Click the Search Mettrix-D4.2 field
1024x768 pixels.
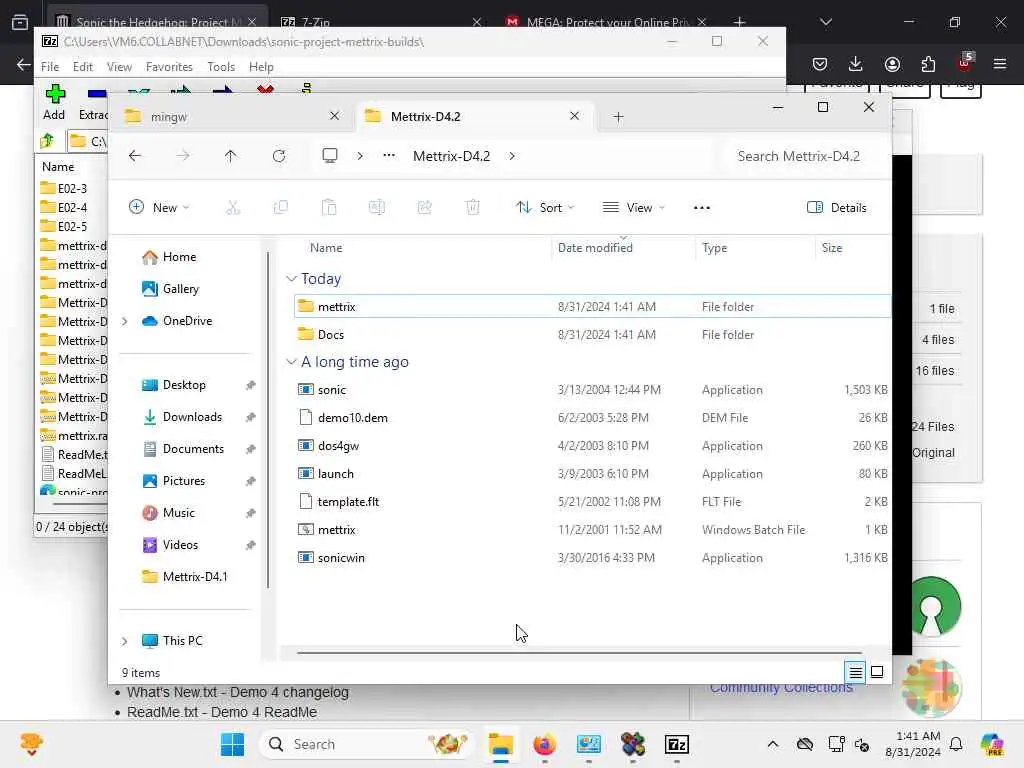(805, 156)
